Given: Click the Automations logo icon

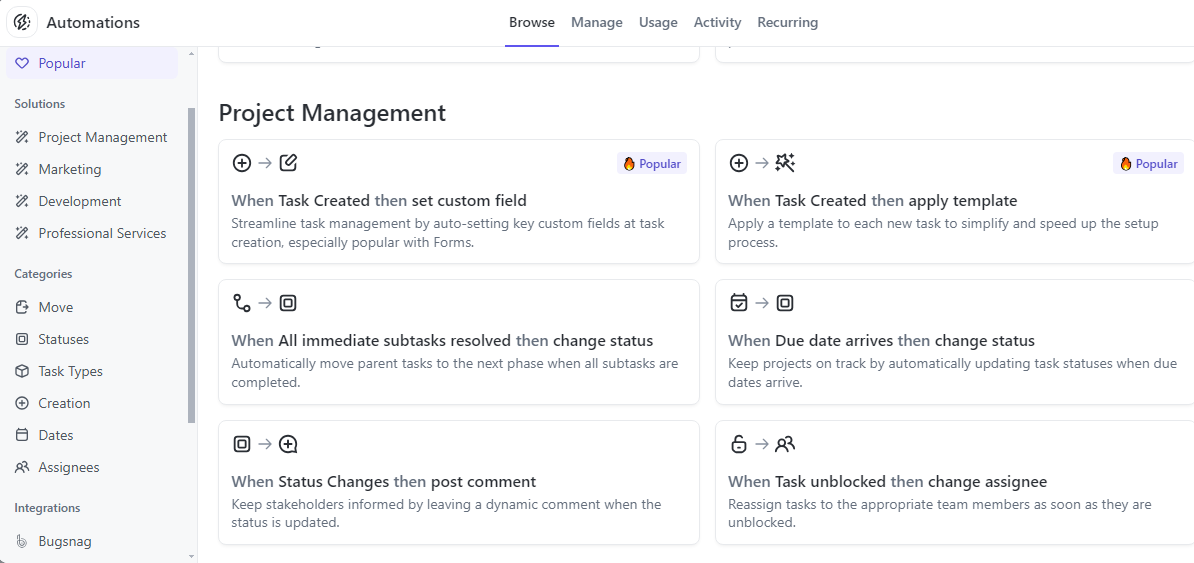Looking at the screenshot, I should click(x=22, y=22).
